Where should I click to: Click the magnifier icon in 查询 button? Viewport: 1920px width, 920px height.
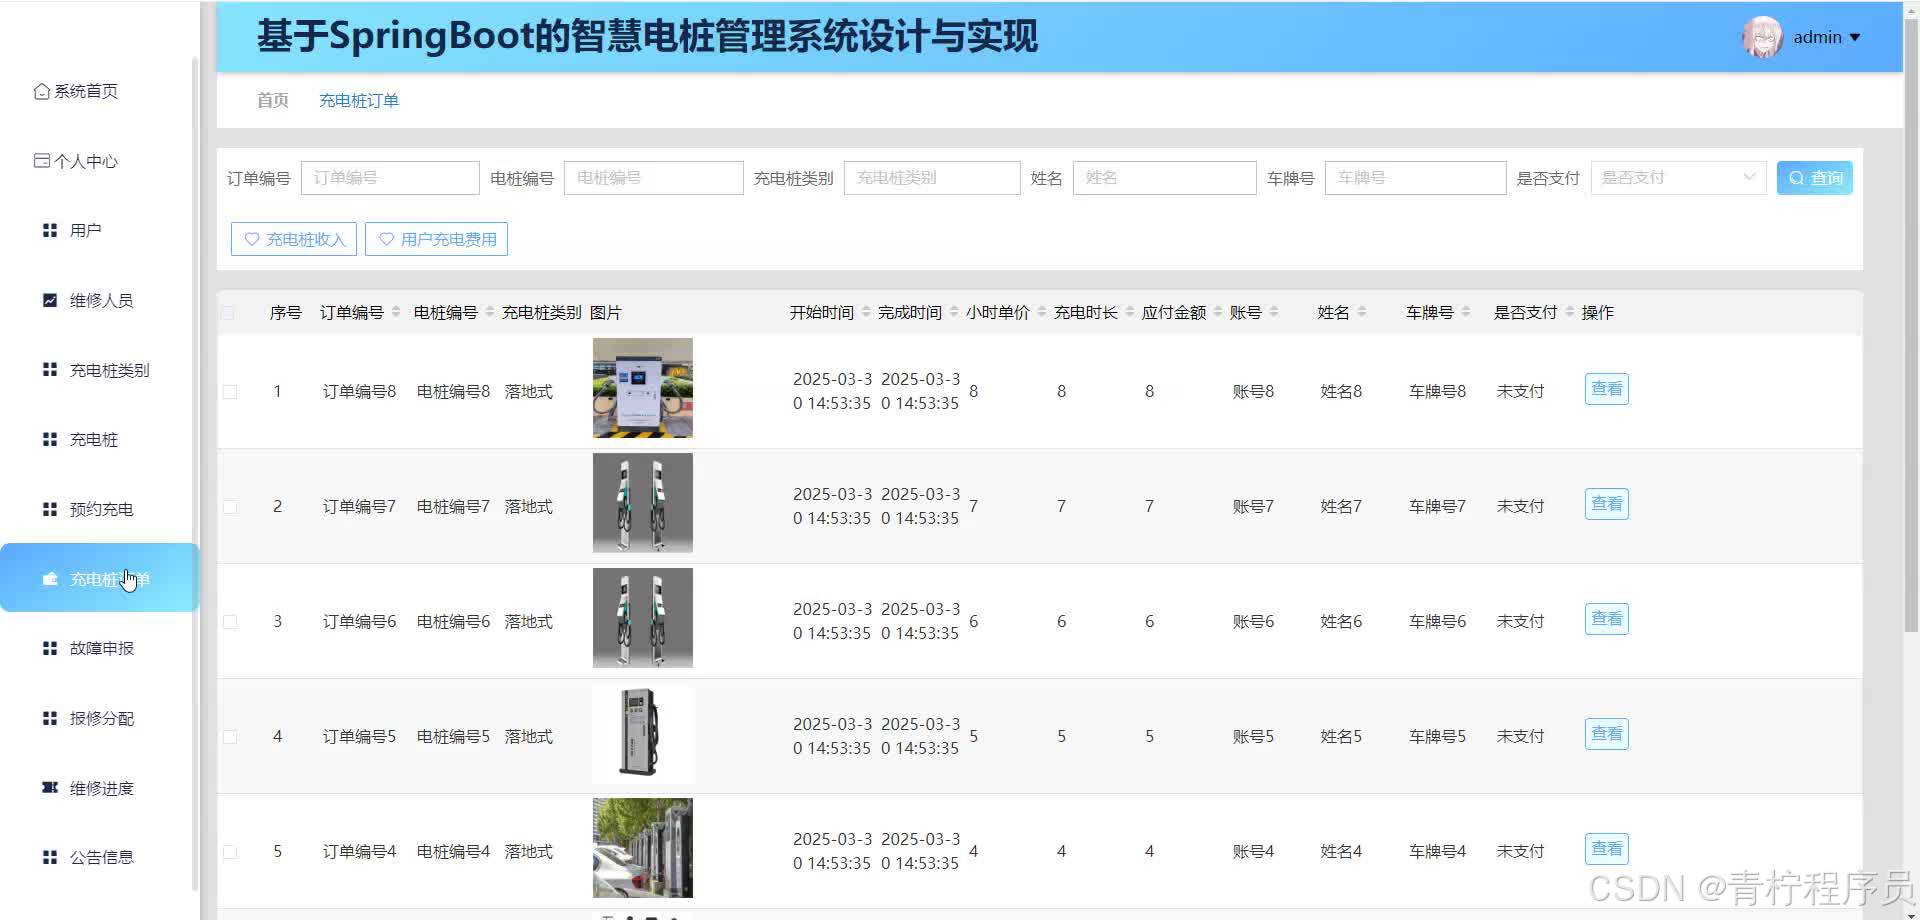tap(1797, 177)
